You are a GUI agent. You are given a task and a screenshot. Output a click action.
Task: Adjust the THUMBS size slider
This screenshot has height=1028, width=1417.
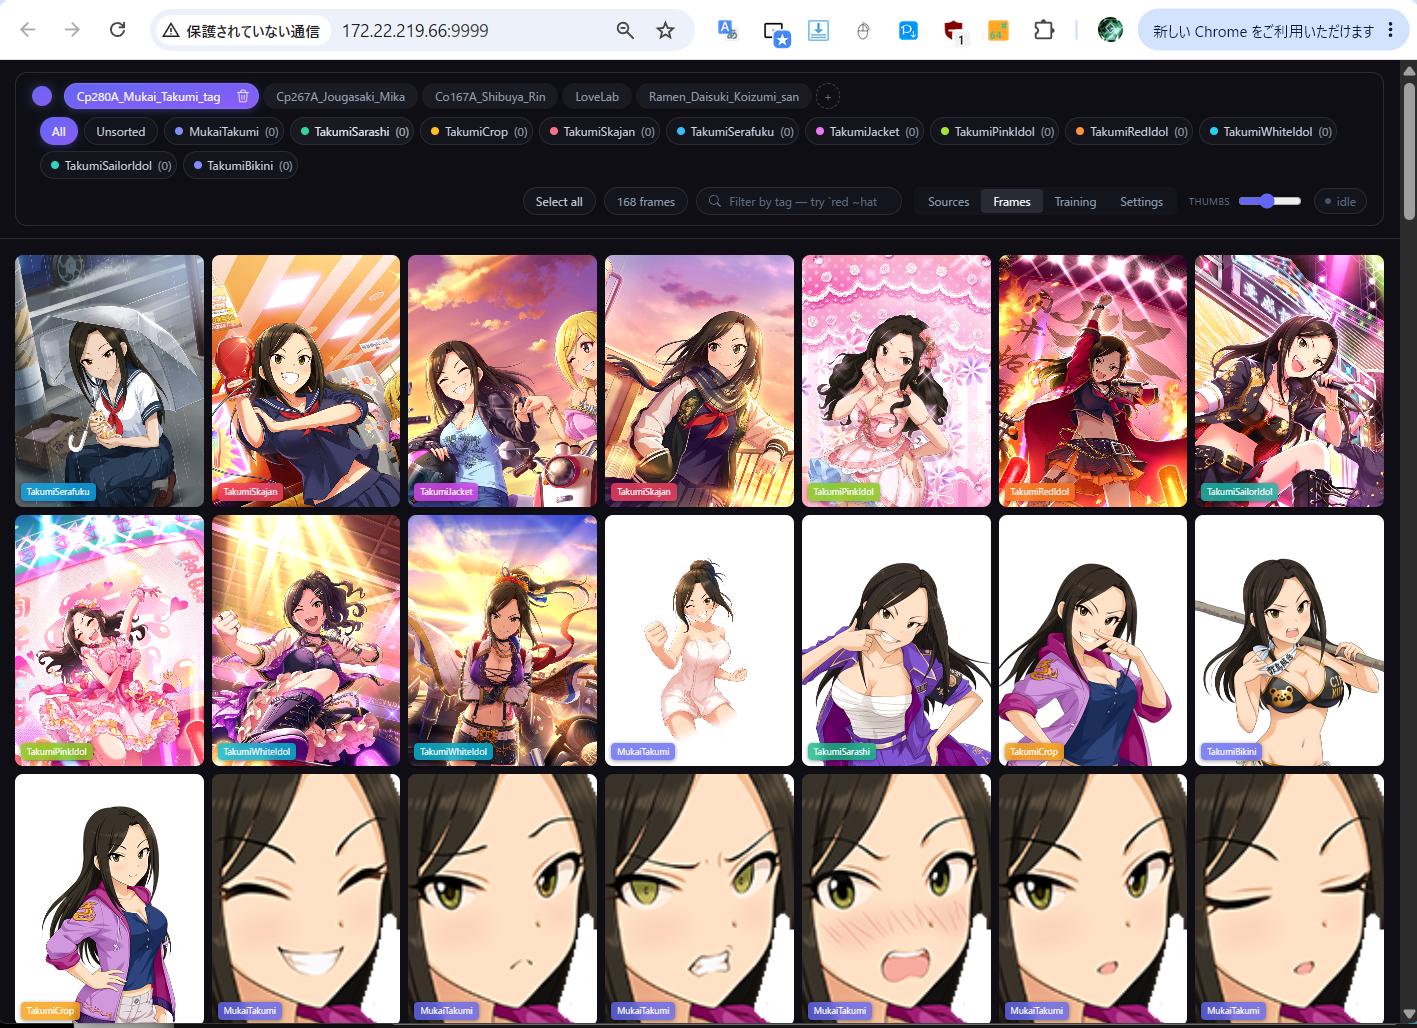coord(1269,202)
